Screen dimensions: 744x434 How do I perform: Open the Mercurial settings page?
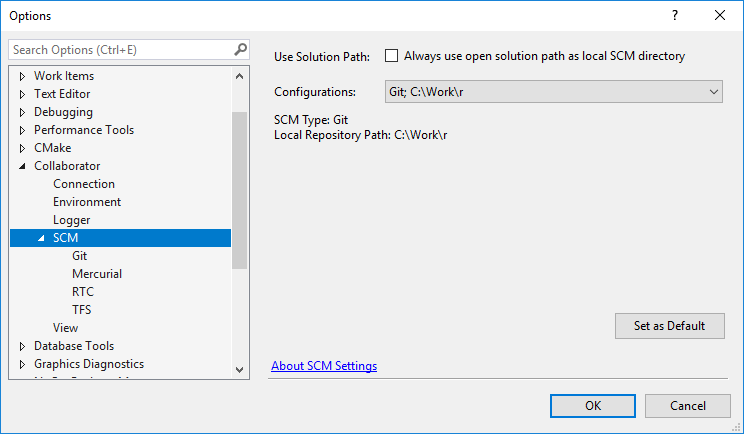(x=97, y=274)
